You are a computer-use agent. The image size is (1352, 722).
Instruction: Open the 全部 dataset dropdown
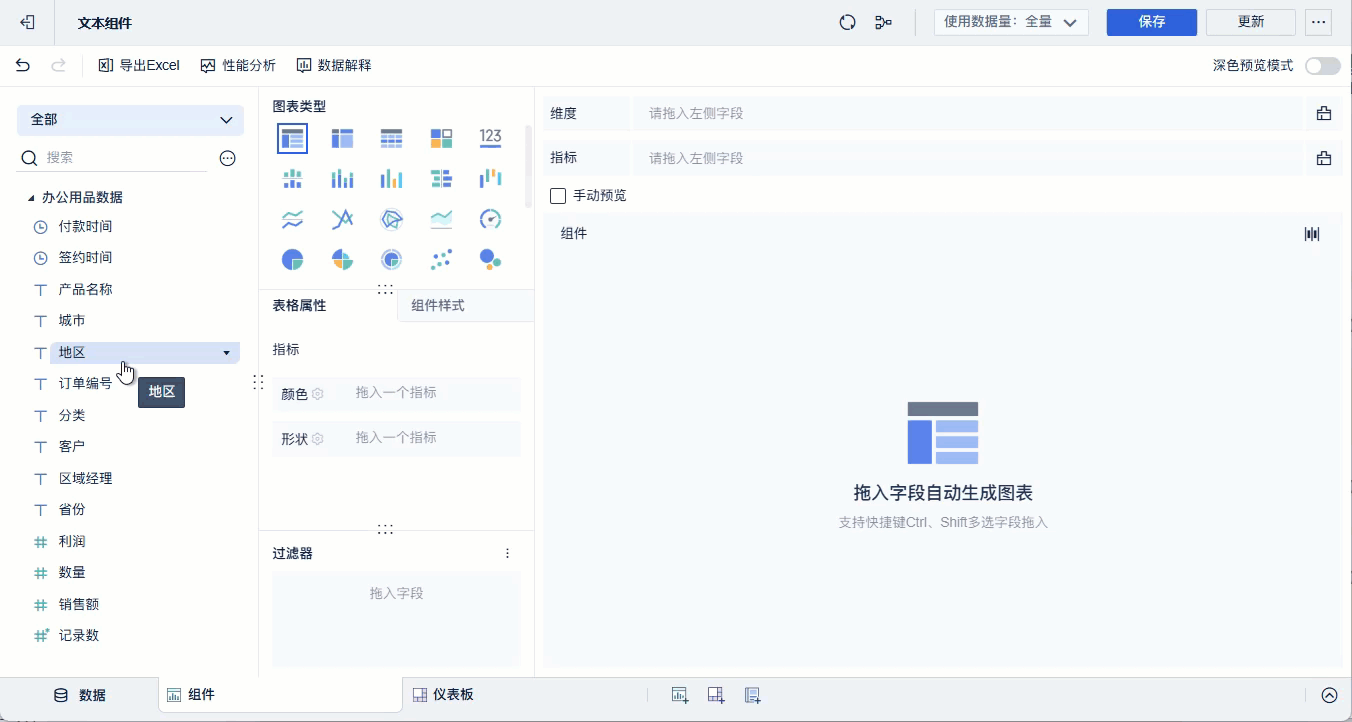pyautogui.click(x=130, y=120)
